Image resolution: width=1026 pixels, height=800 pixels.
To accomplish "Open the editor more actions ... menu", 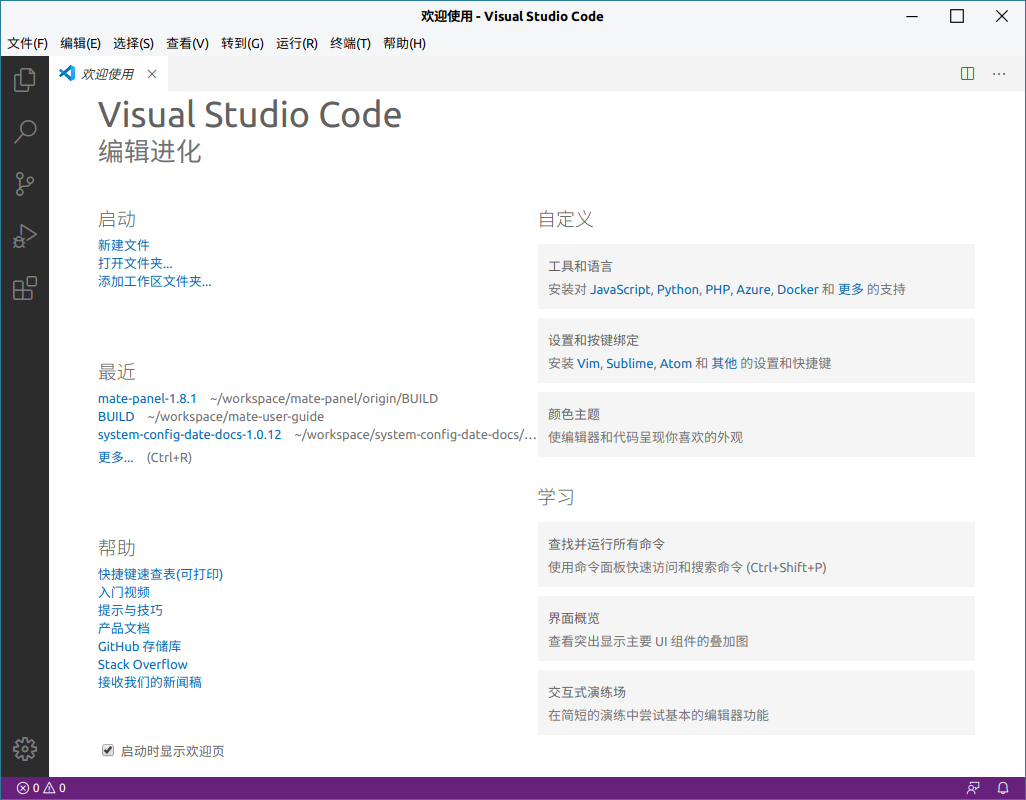I will point(998,73).
